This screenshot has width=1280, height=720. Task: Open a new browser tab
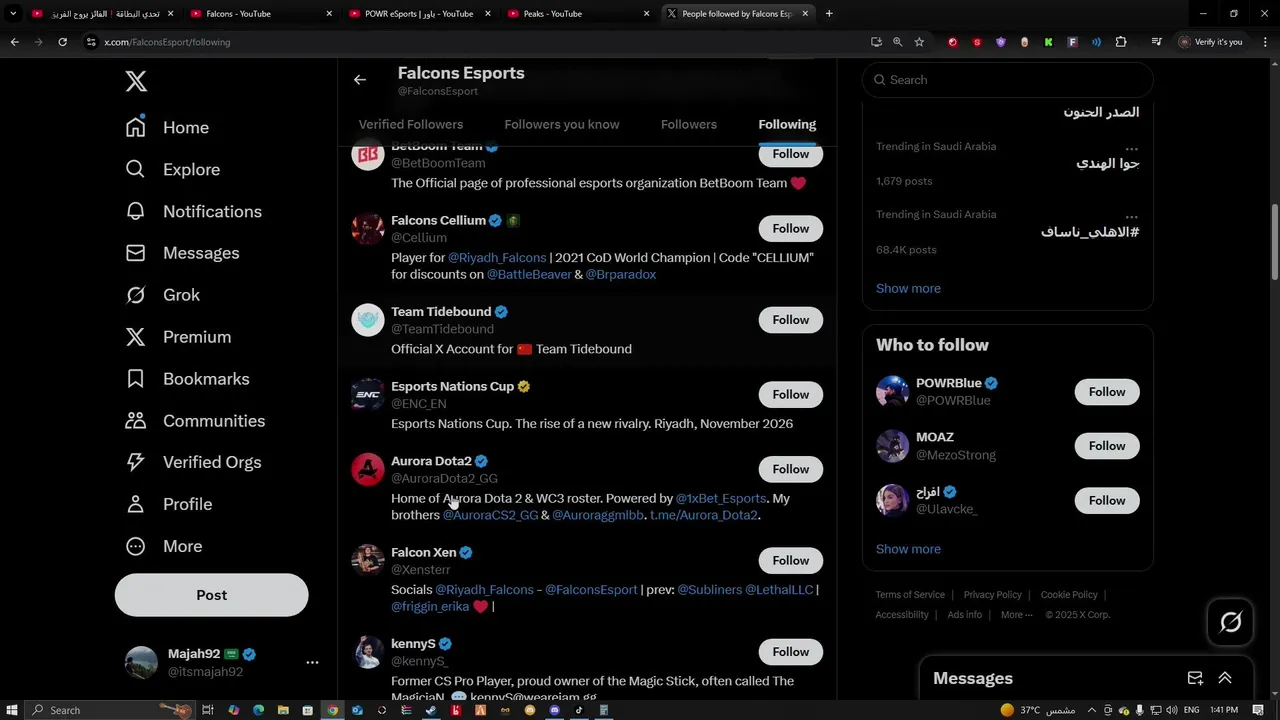point(829,14)
